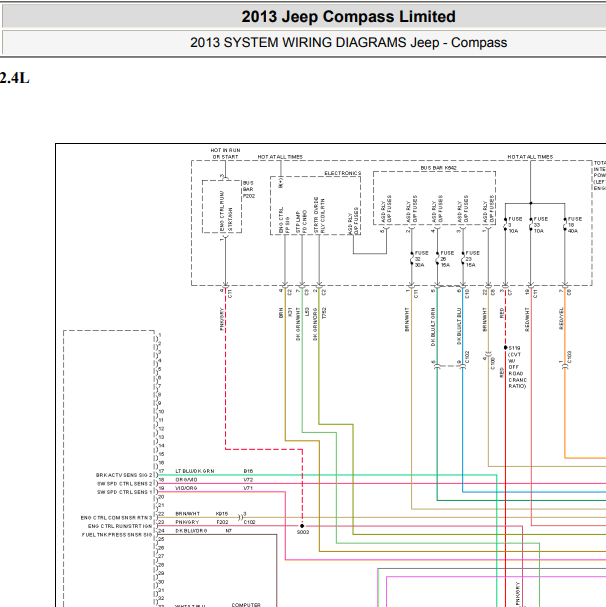Image resolution: width=606 pixels, height=607 pixels.
Task: Click the 'ENG CTRL RUN/STRT IGN' pin label
Action: click(x=120, y=526)
